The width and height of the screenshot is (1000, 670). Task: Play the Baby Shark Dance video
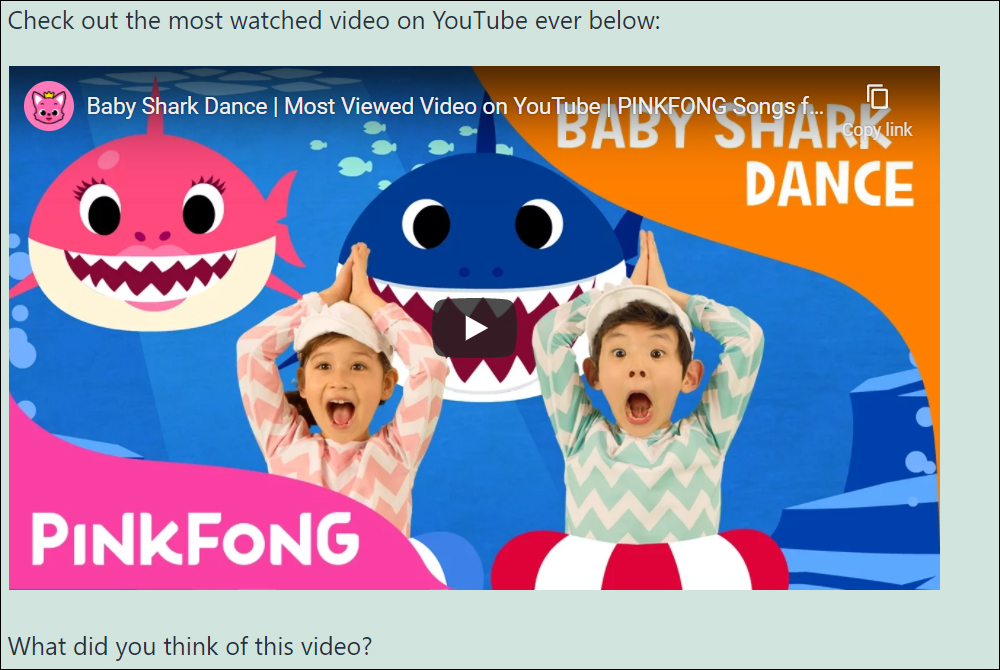tap(474, 328)
